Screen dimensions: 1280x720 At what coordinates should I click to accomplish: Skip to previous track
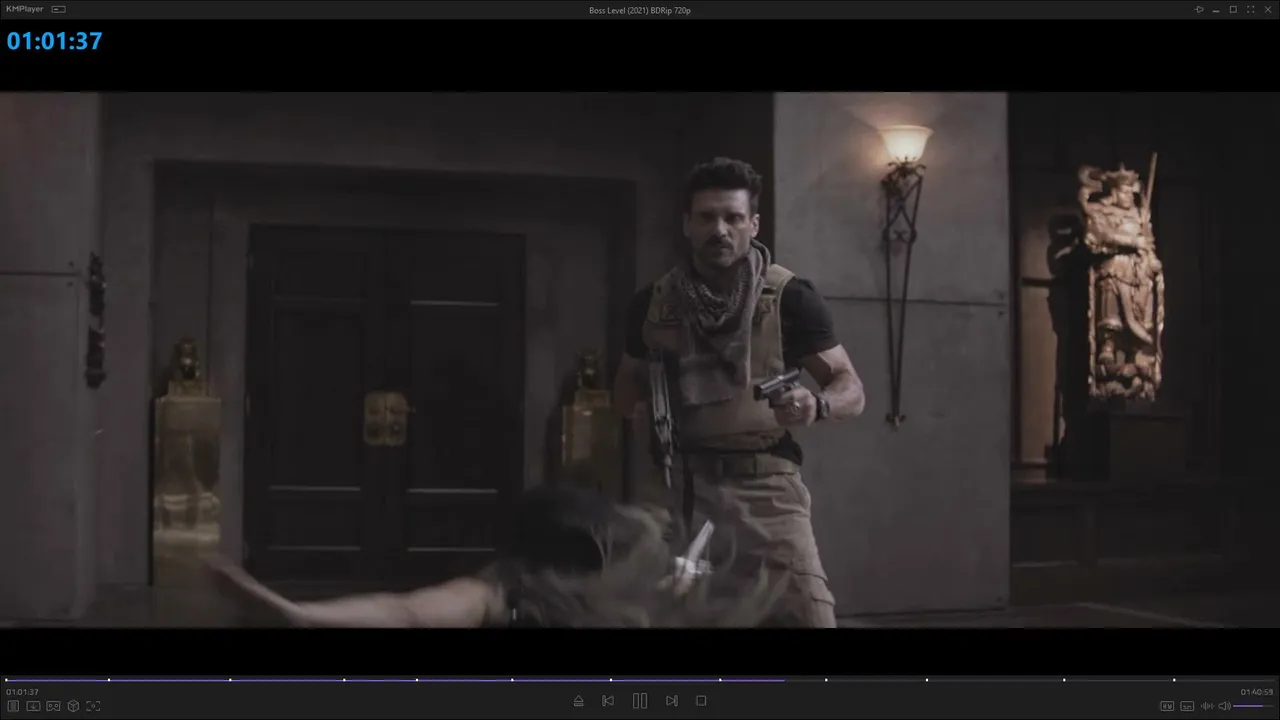608,701
